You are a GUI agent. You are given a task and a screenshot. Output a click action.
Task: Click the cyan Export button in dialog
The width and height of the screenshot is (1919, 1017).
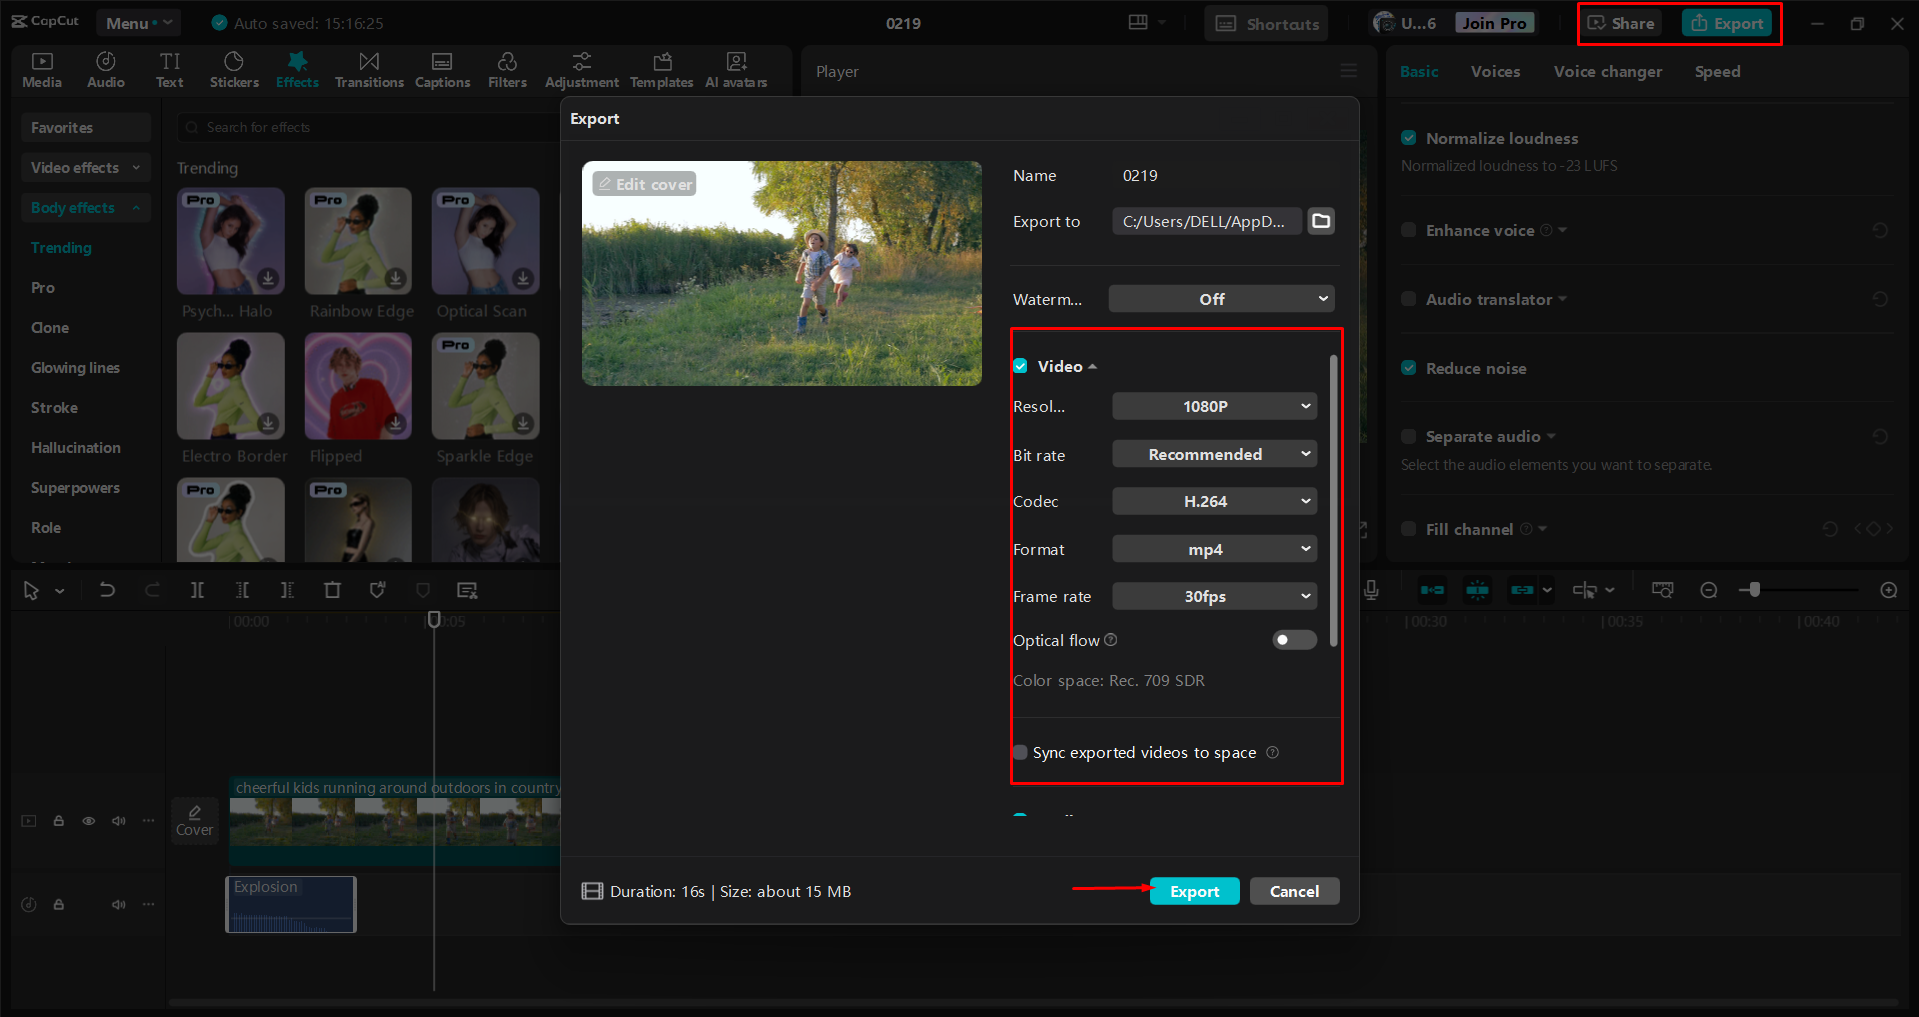click(1194, 891)
